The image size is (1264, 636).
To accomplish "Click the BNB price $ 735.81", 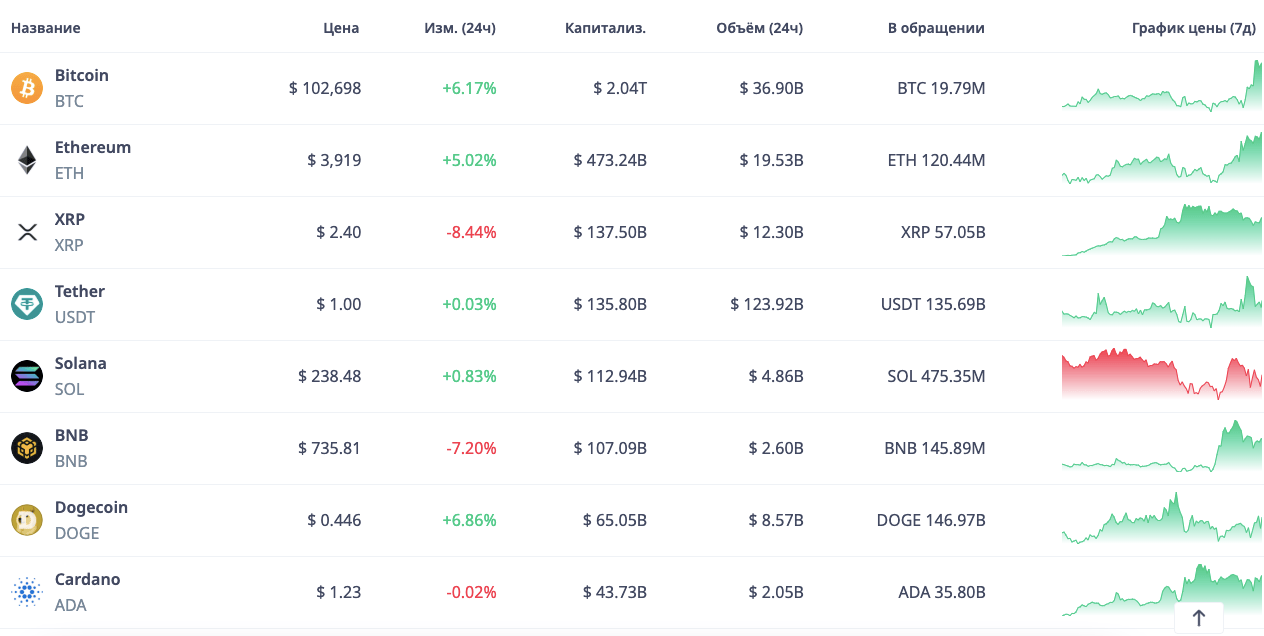I will pos(330,448).
